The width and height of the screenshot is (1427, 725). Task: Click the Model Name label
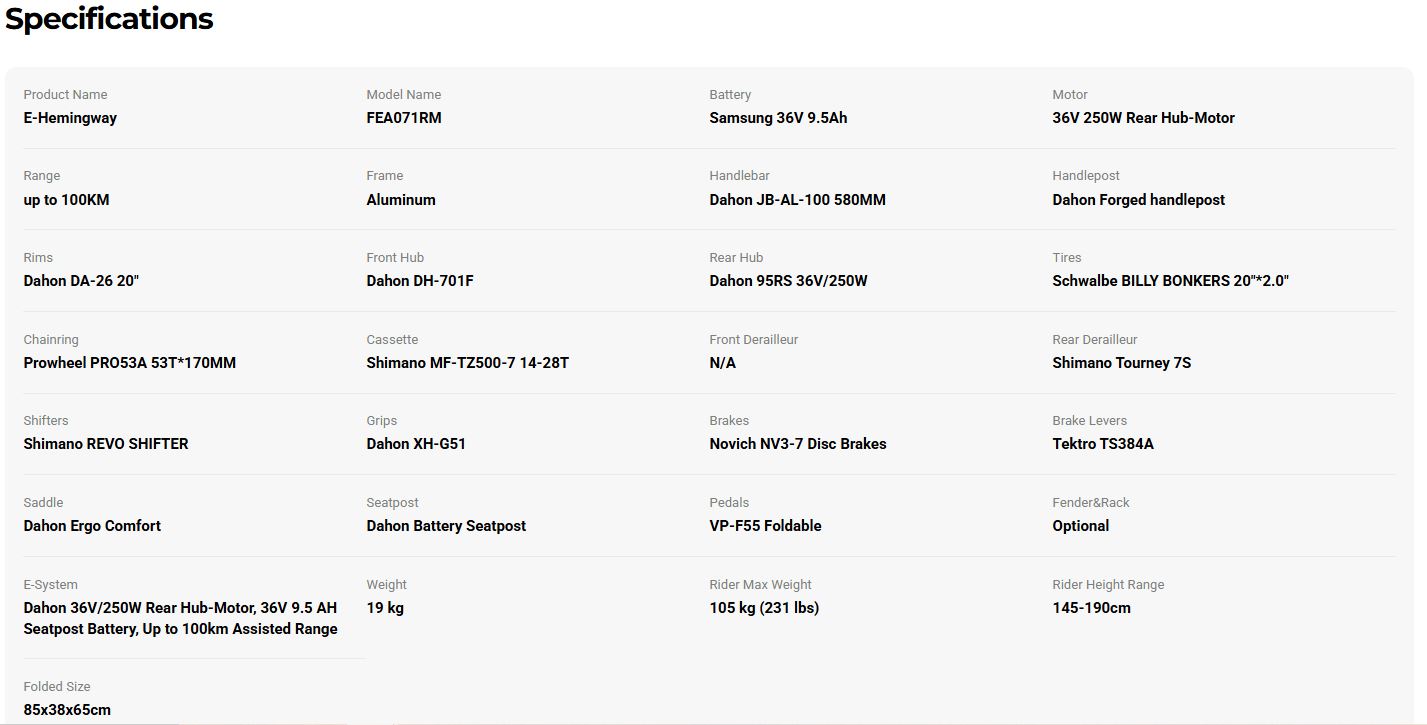tap(403, 95)
